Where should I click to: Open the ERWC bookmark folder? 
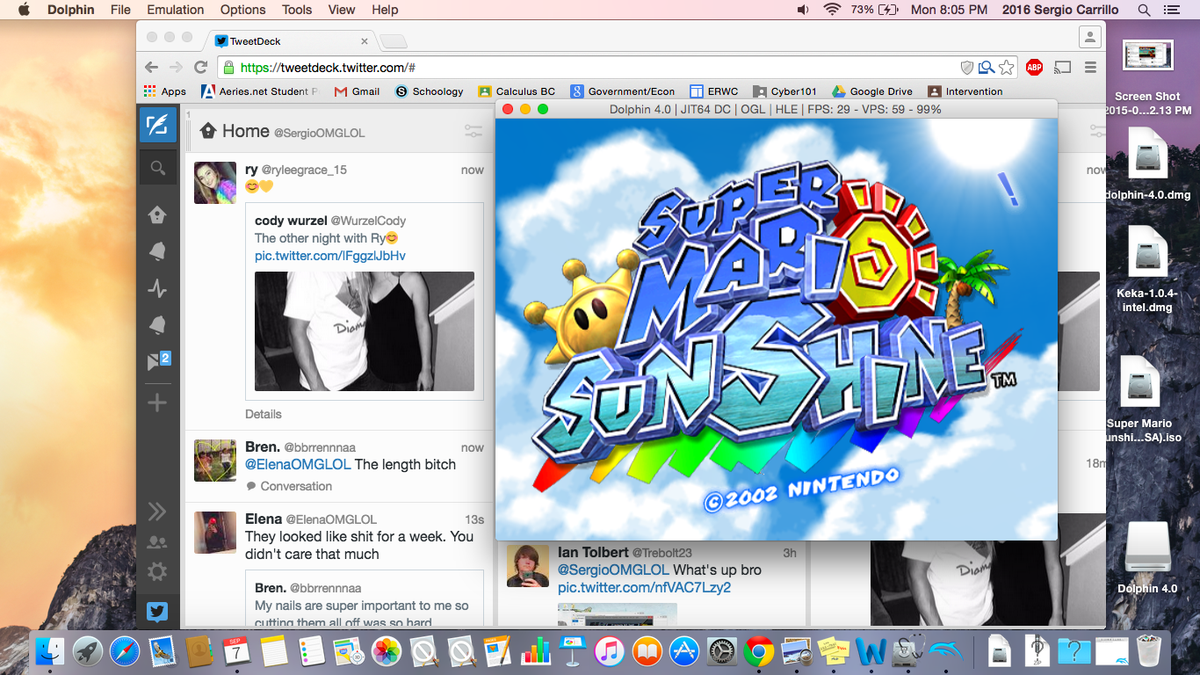pyautogui.click(x=714, y=91)
